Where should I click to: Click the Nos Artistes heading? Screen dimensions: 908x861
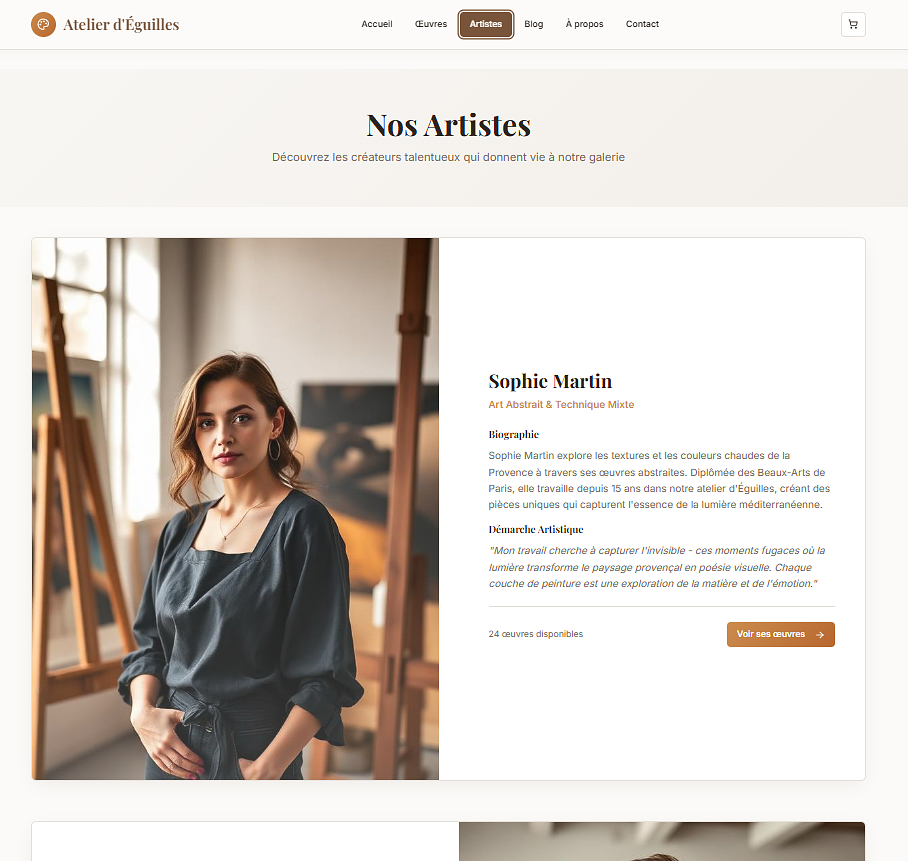coord(449,125)
